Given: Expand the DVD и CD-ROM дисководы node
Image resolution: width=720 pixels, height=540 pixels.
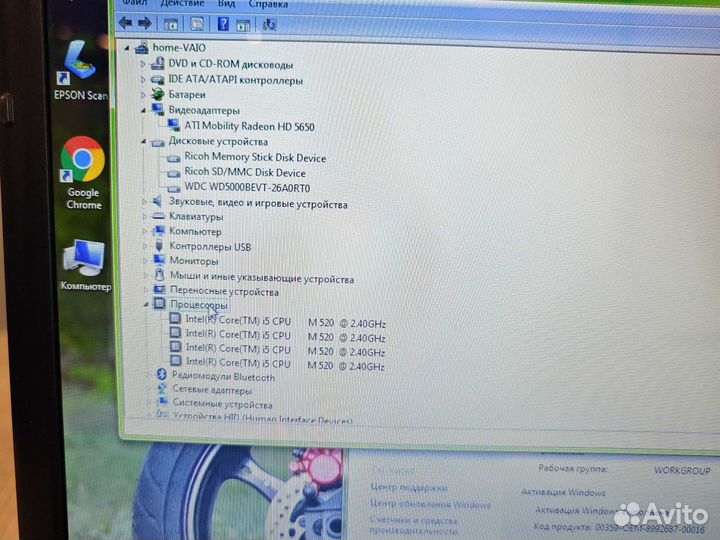Looking at the screenshot, I should [x=143, y=65].
